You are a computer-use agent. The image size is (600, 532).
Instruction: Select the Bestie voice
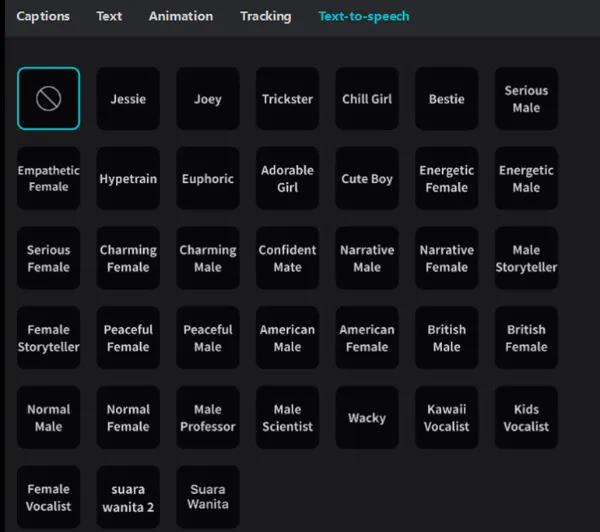pos(447,99)
